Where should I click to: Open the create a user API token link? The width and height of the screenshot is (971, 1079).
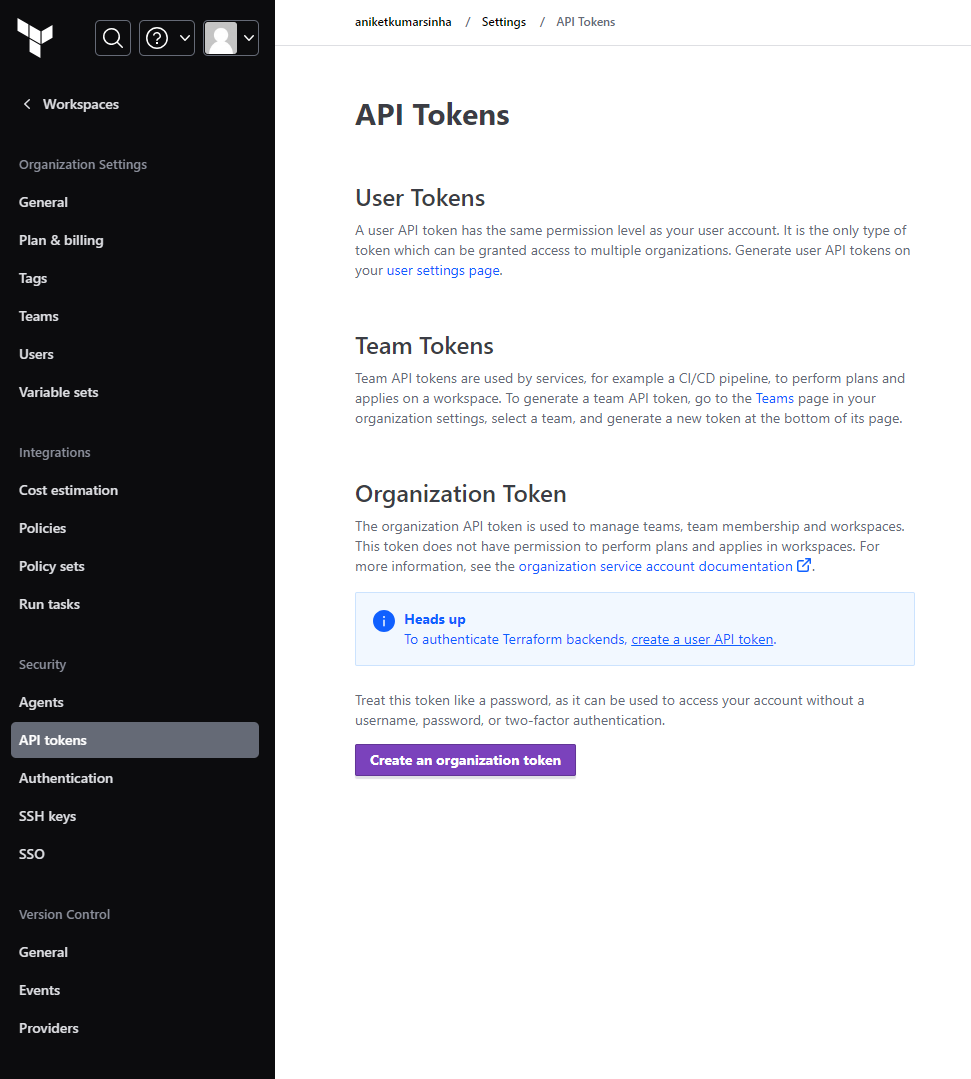coord(702,639)
